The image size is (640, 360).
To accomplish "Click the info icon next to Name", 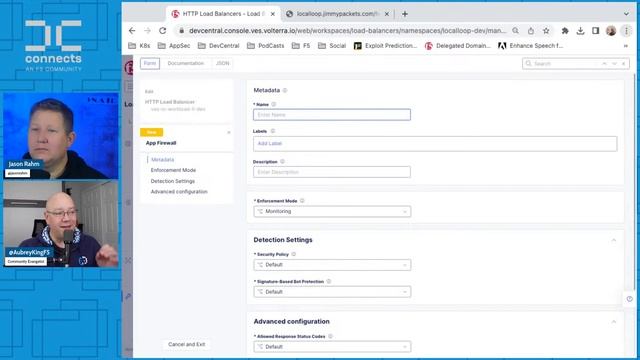I will (274, 104).
